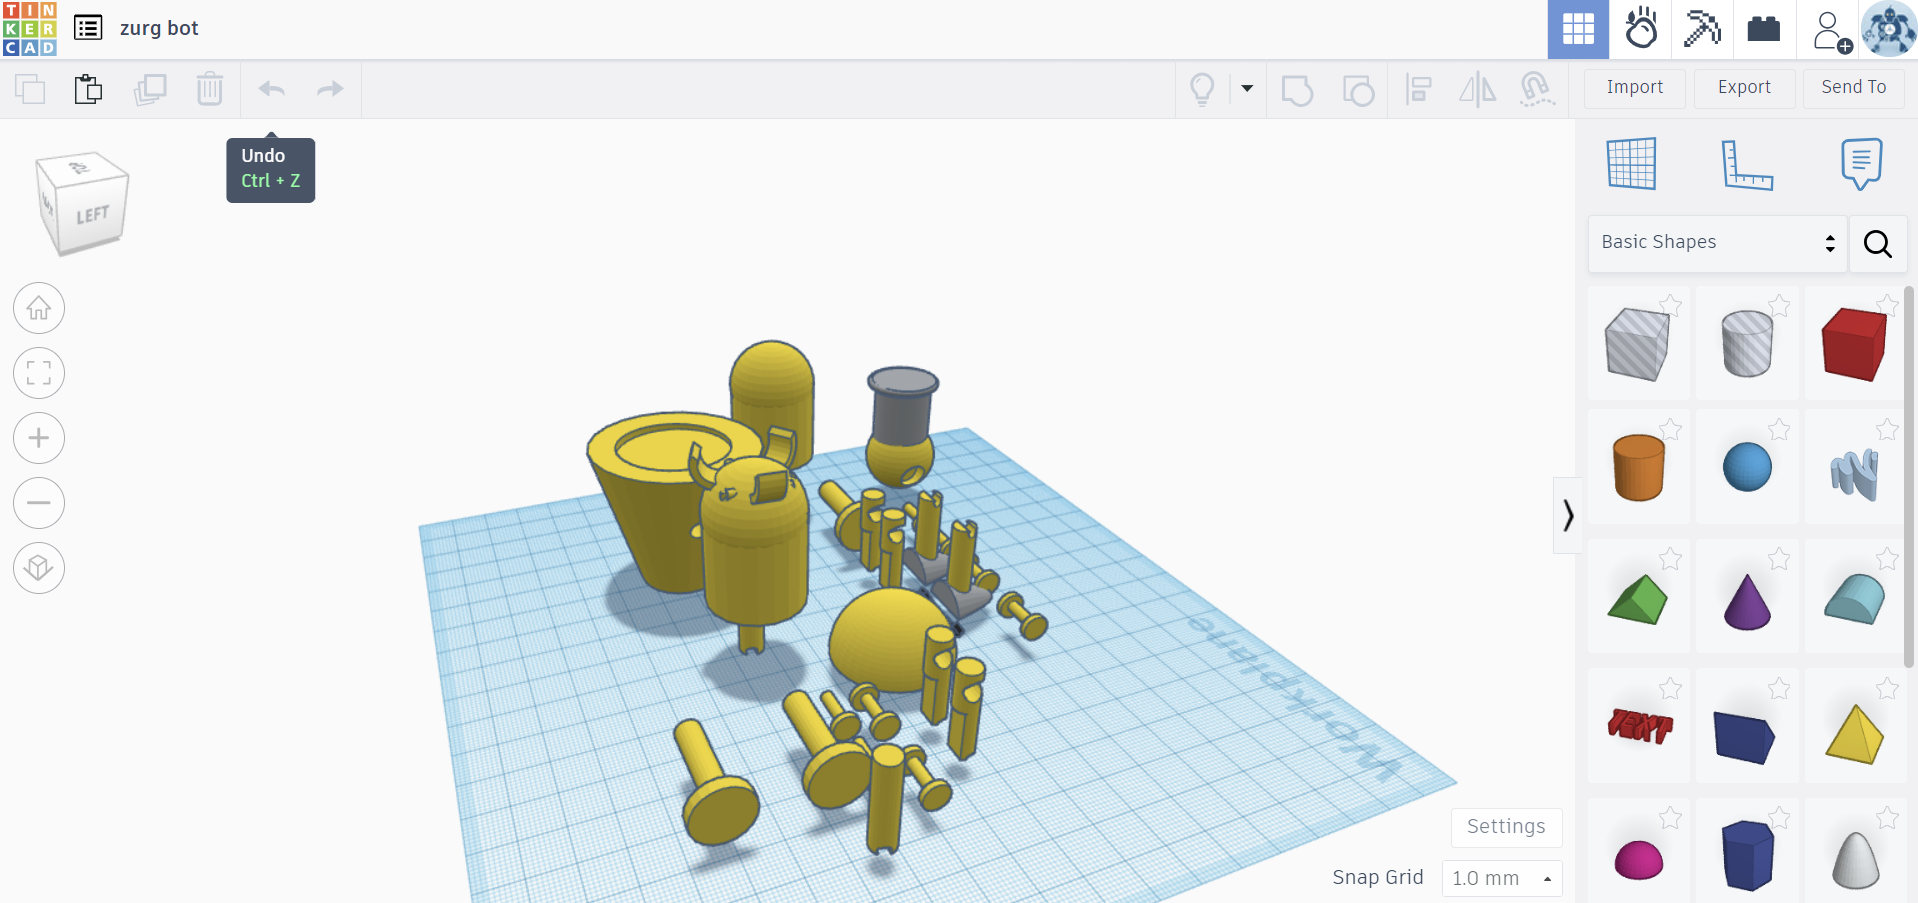Pick the blue Sphere shape
The width and height of the screenshot is (1918, 903).
[x=1747, y=467]
